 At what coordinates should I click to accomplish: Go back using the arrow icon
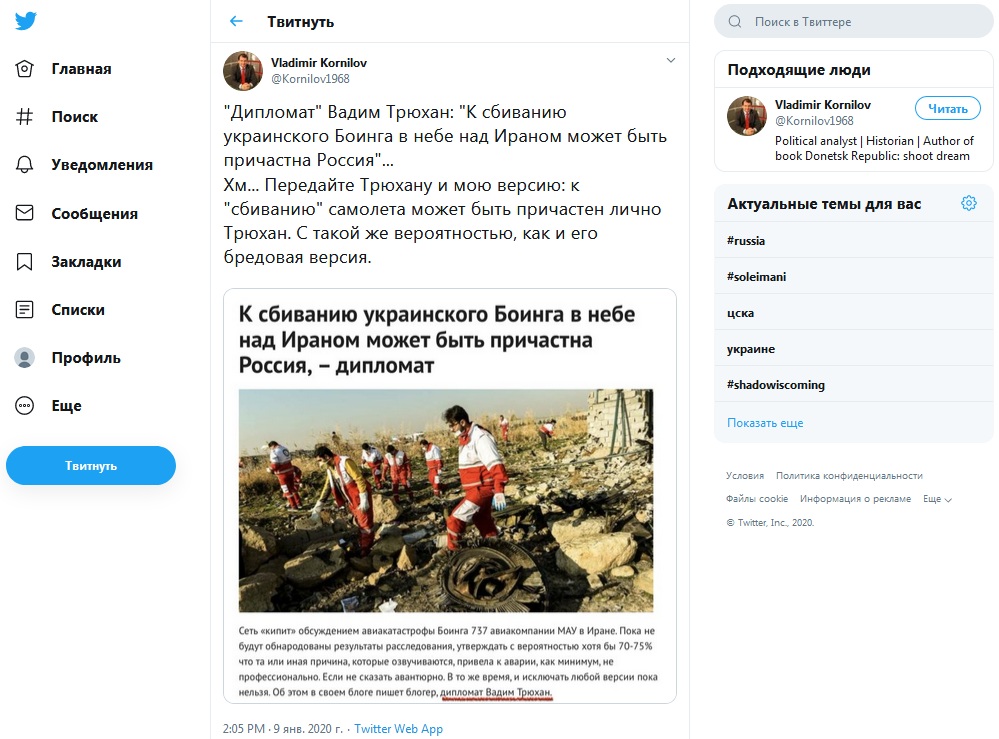236,21
